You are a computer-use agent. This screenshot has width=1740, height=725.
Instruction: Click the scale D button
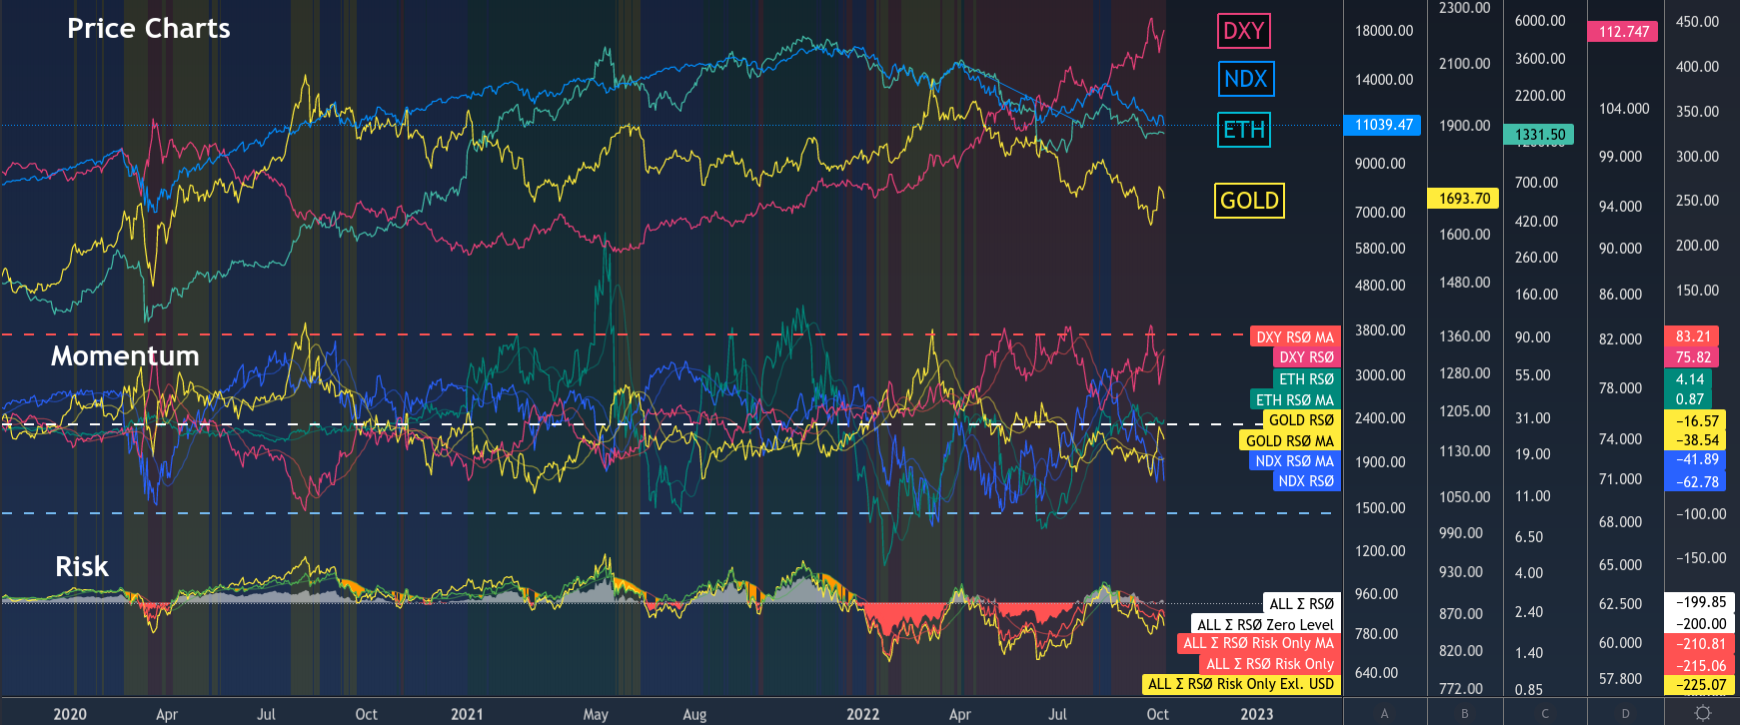coord(1624,713)
